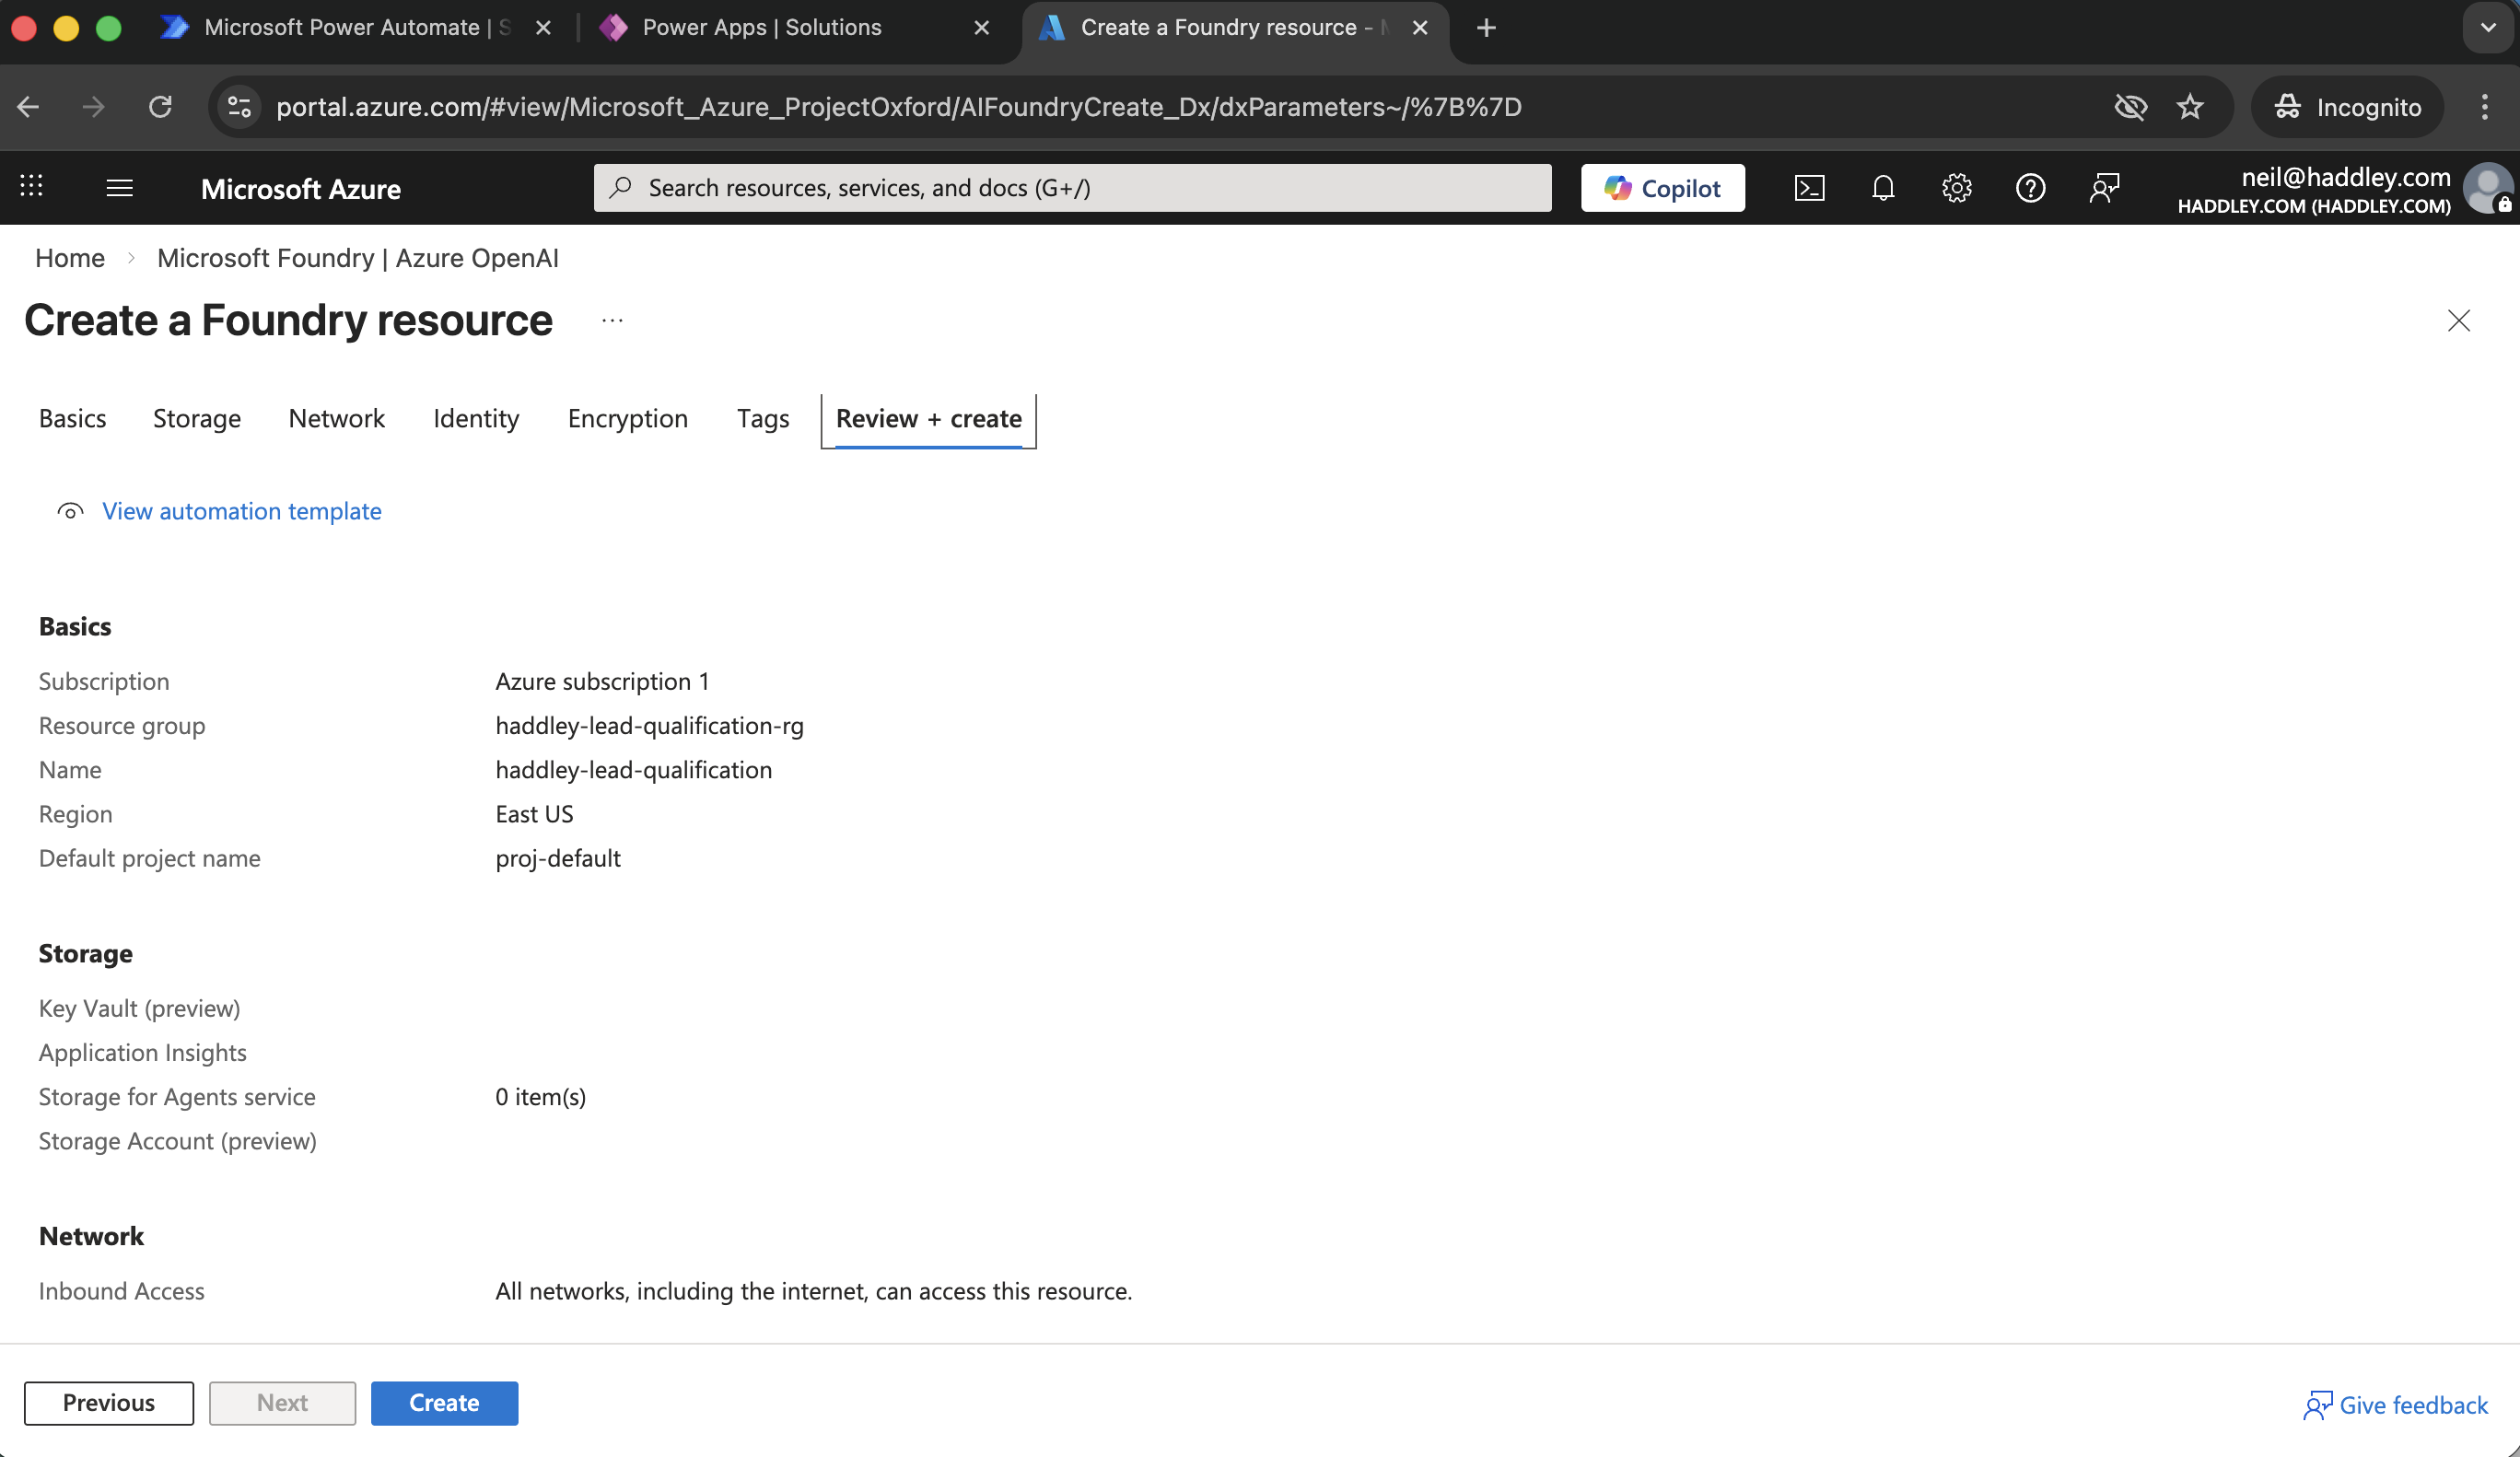This screenshot has width=2520, height=1457.
Task: Open the Encryption tab
Action: coord(628,419)
